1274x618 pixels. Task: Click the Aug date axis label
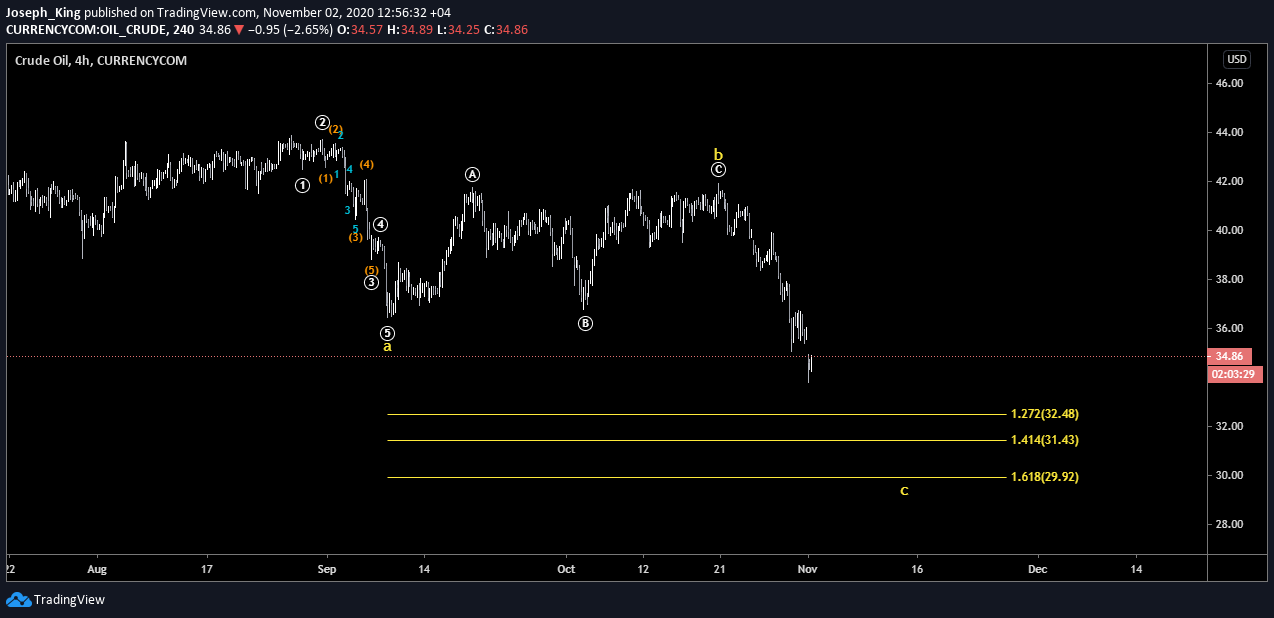click(x=97, y=569)
